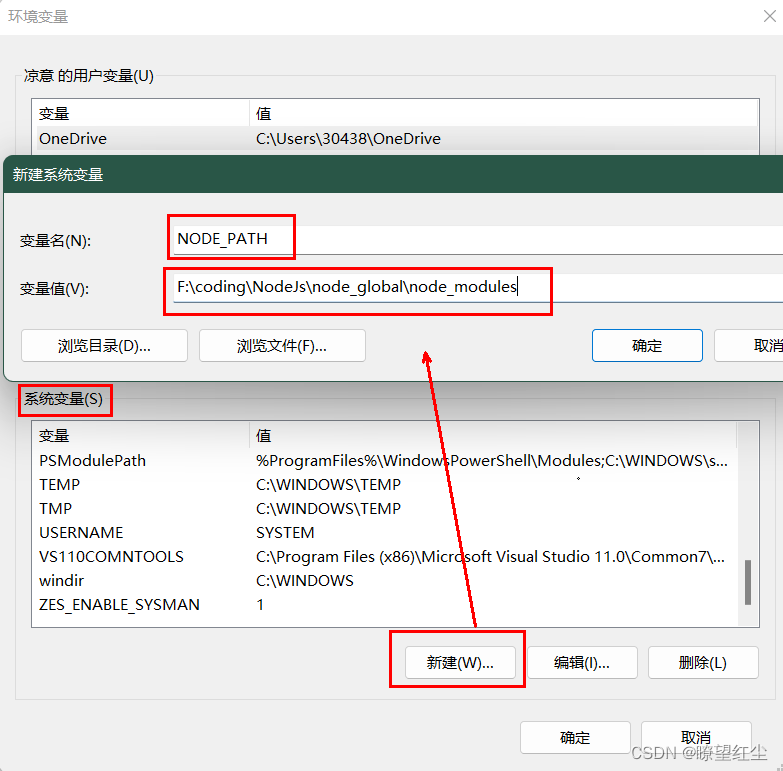Click 取消 at the bottom of the 环境变量 window
Screen dimensions: 783x771
click(696, 738)
